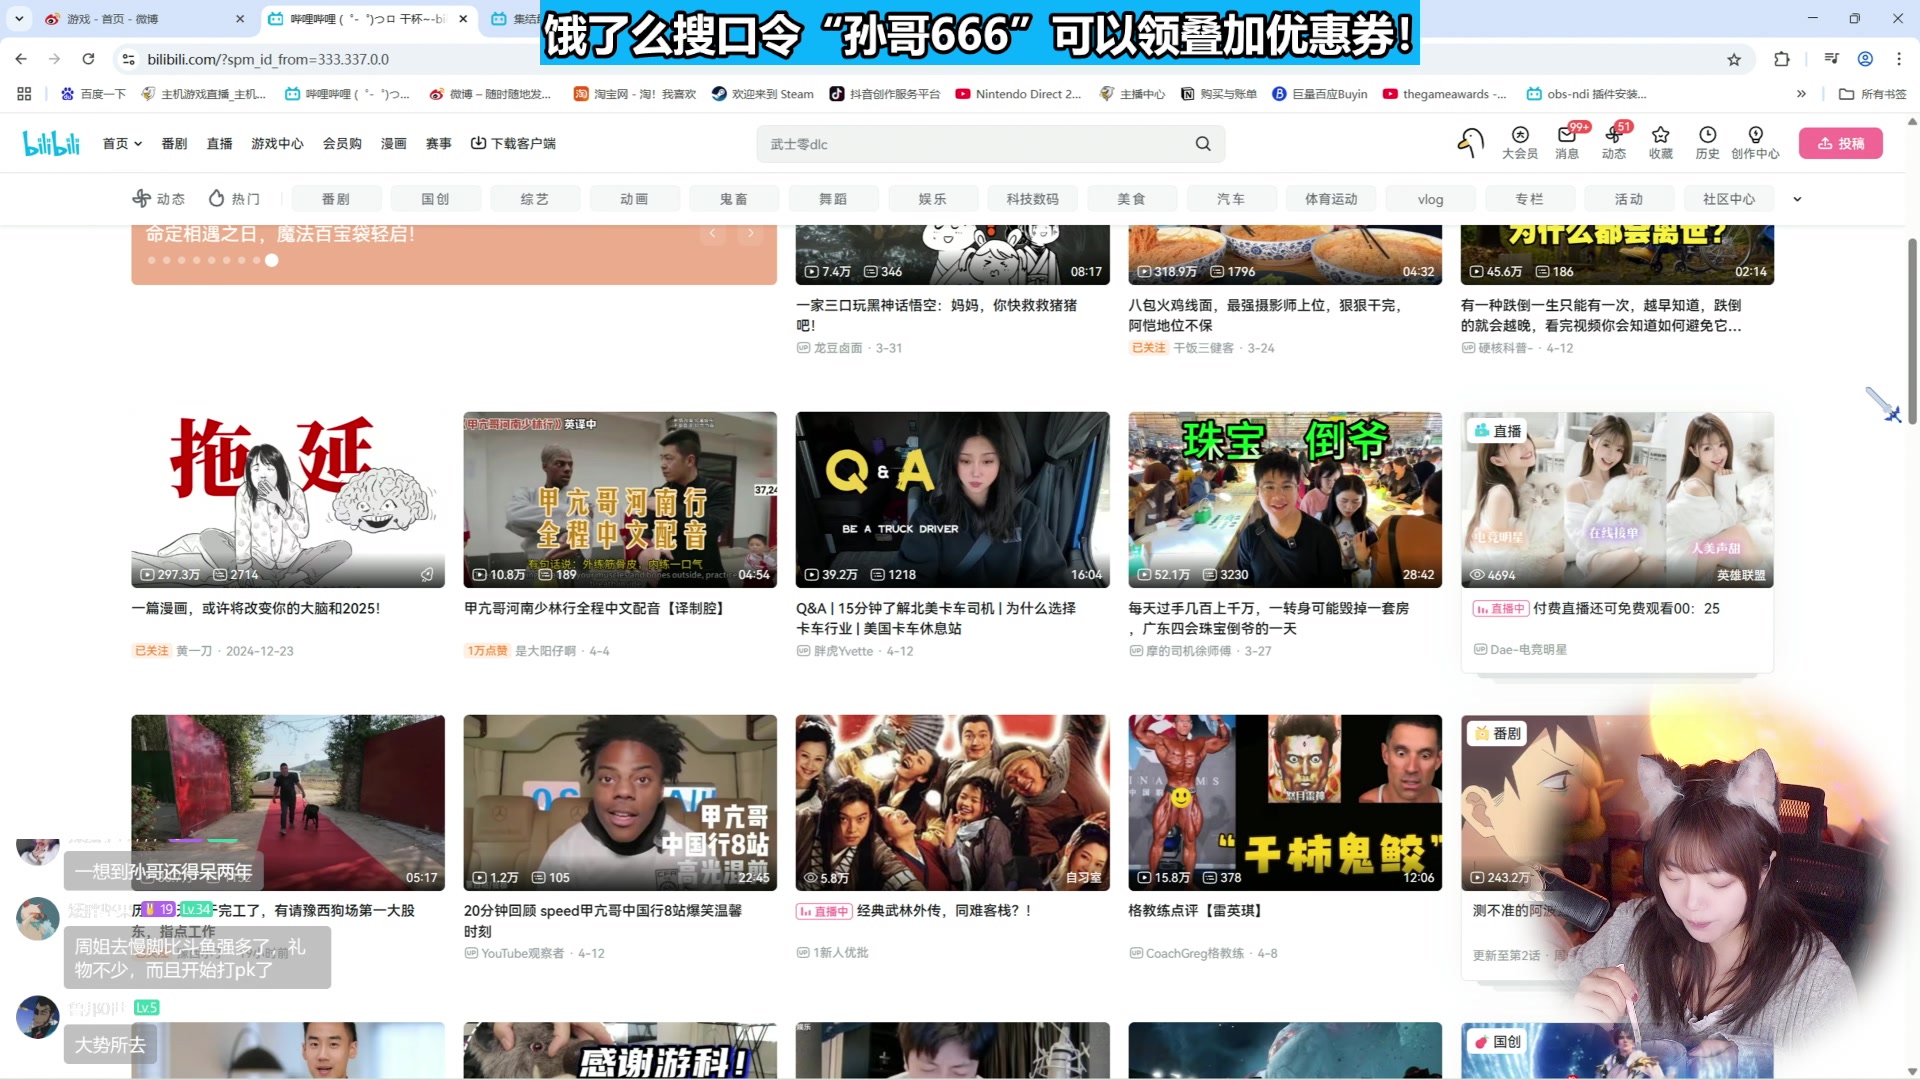Click the last dot of banner carousel indicator

point(271,260)
